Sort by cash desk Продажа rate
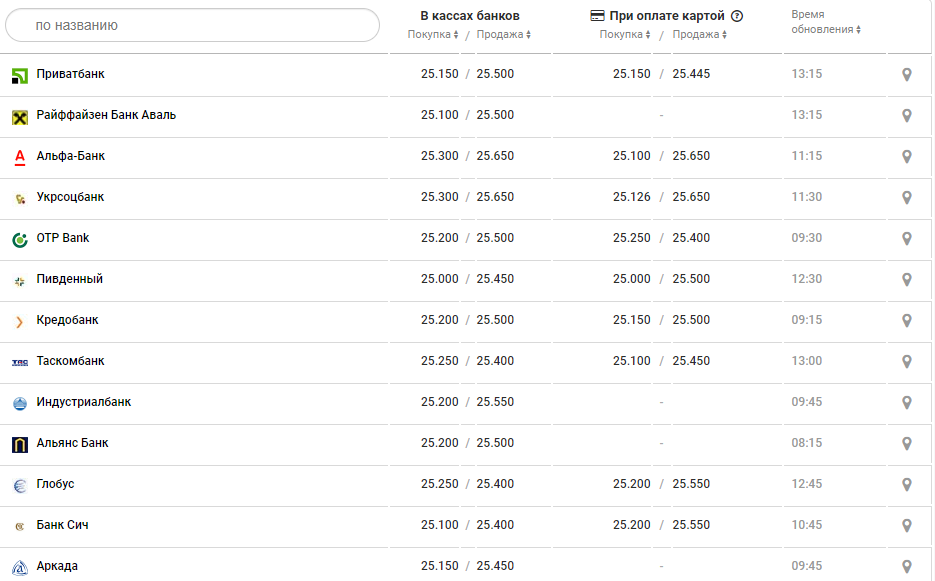Image resolution: width=935 pixels, height=581 pixels. (504, 35)
